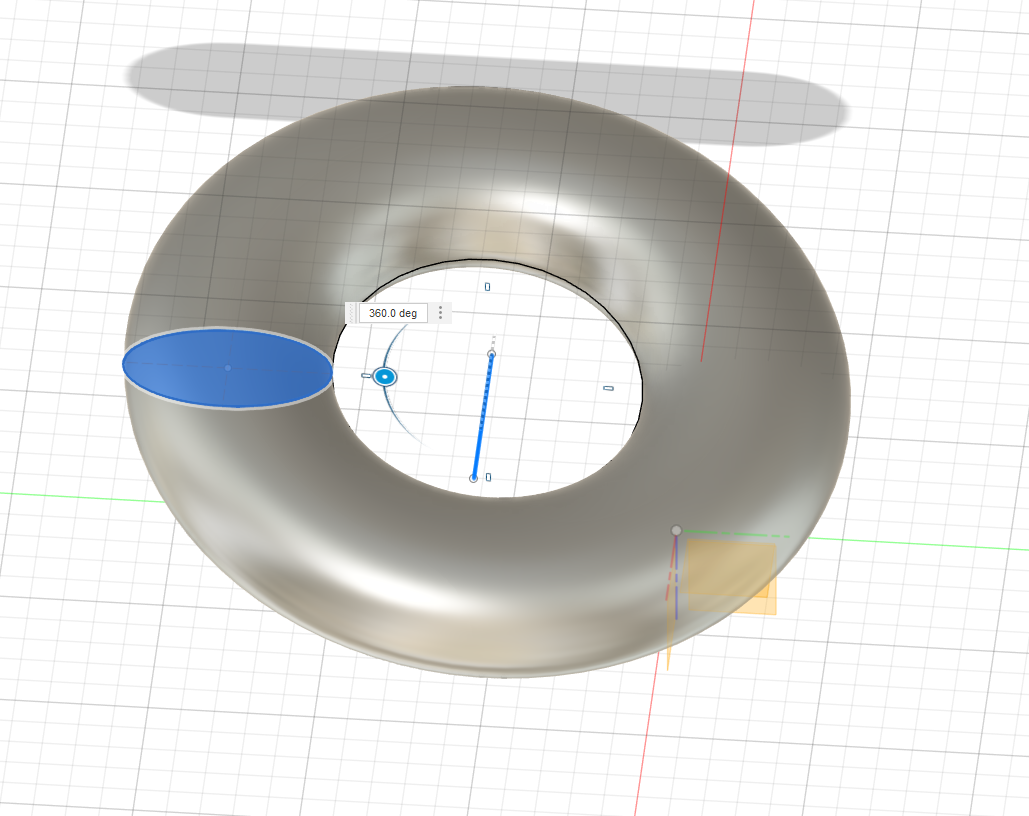Click the dotted drag grip left of angle field
The width and height of the screenshot is (1029, 816).
coord(351,313)
